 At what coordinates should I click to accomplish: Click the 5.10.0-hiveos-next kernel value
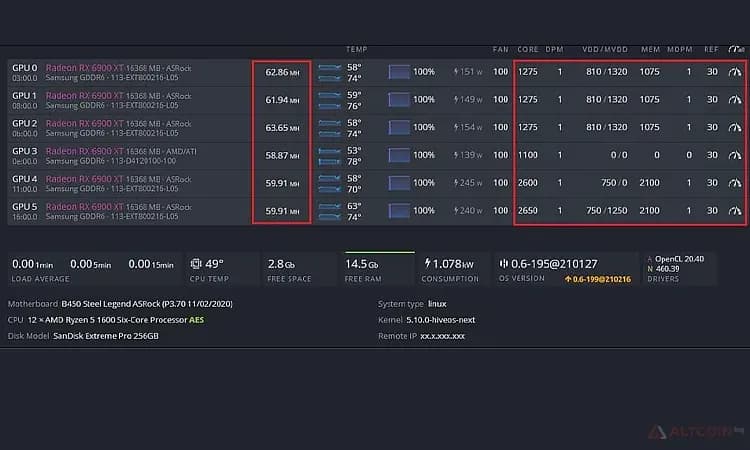[441, 319]
